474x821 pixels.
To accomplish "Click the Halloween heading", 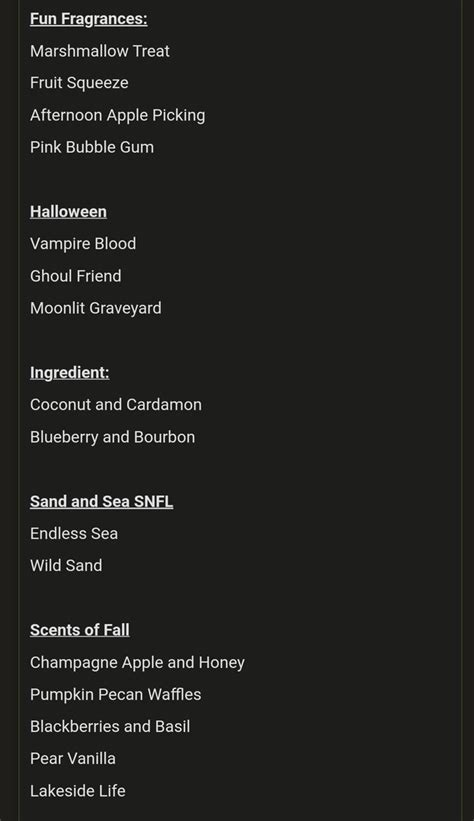I will click(x=68, y=212).
